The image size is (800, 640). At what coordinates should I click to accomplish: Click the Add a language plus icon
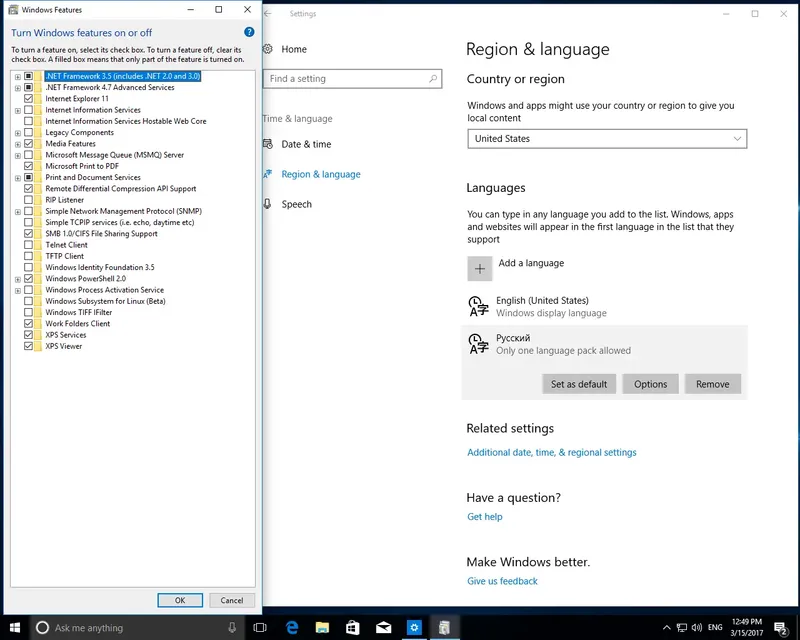pyautogui.click(x=479, y=270)
